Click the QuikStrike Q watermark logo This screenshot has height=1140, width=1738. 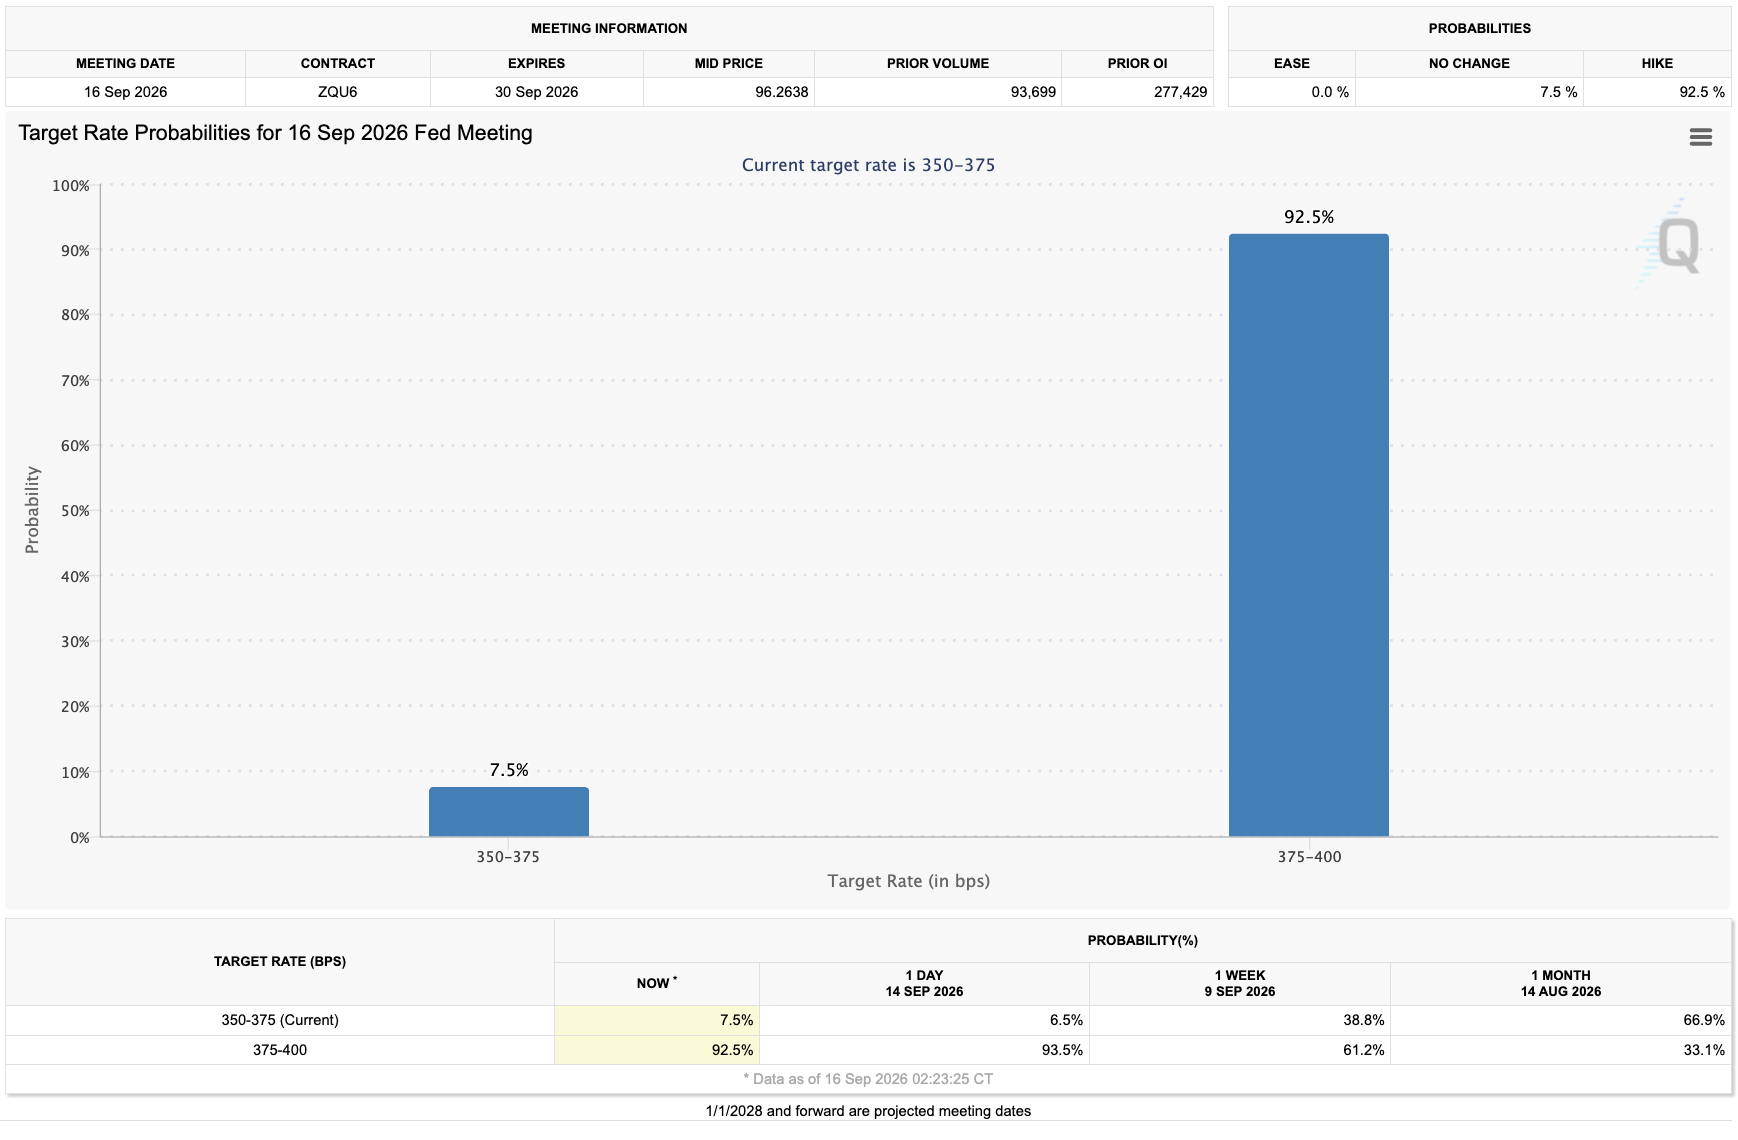[x=1670, y=243]
